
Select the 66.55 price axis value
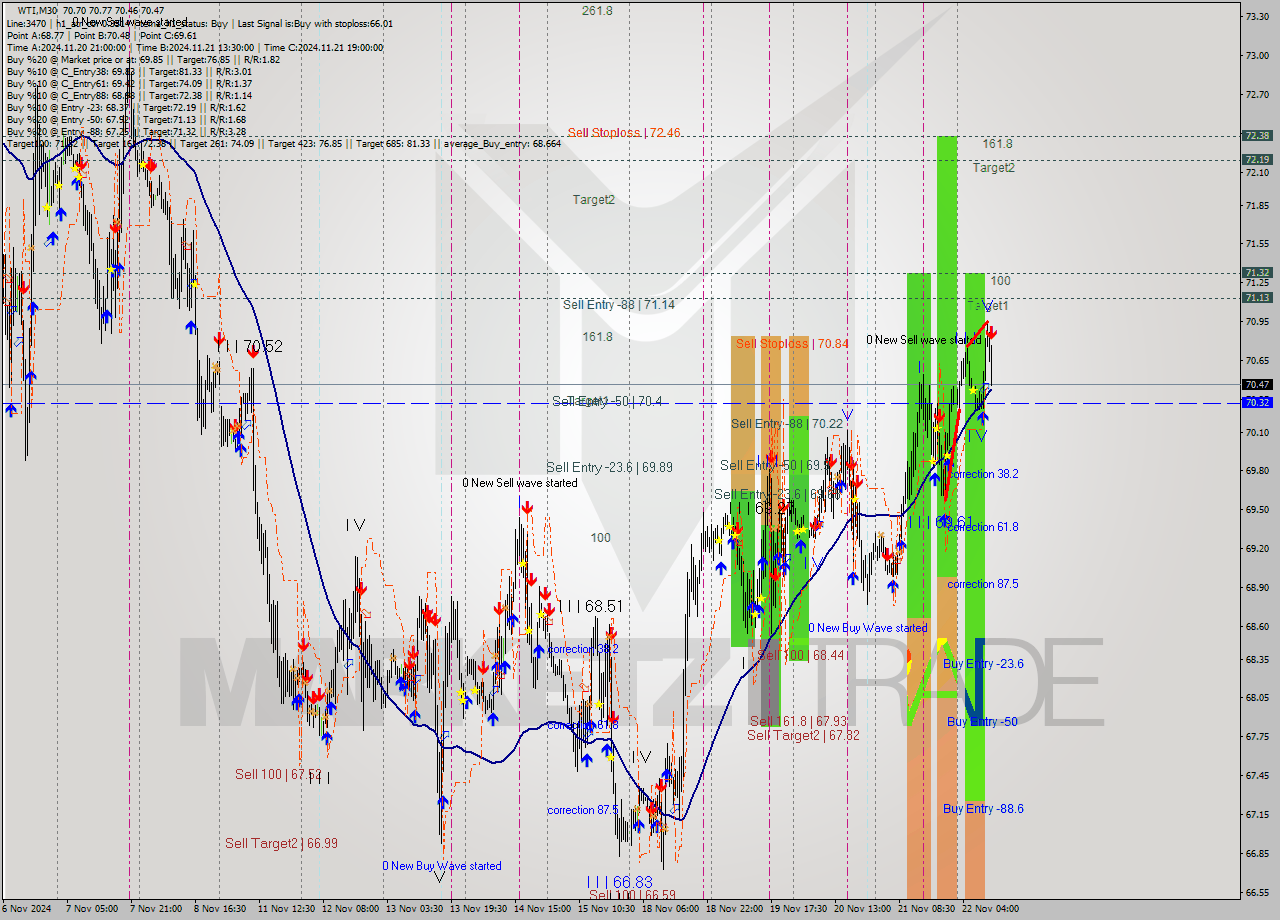tap(1257, 892)
